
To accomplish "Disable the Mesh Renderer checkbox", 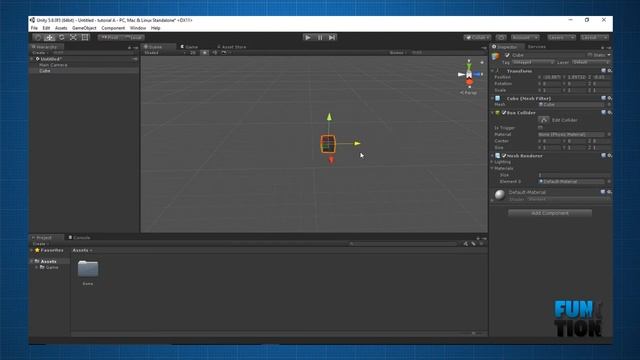I will (x=504, y=156).
